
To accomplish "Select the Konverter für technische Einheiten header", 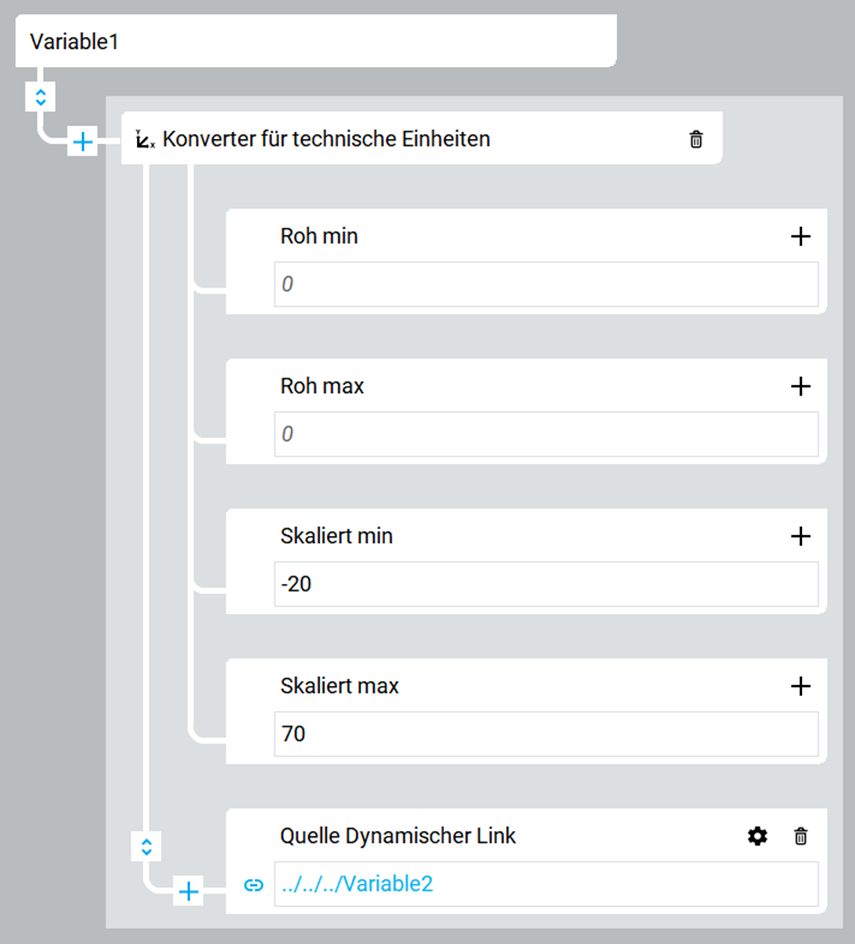I will pyautogui.click(x=422, y=139).
